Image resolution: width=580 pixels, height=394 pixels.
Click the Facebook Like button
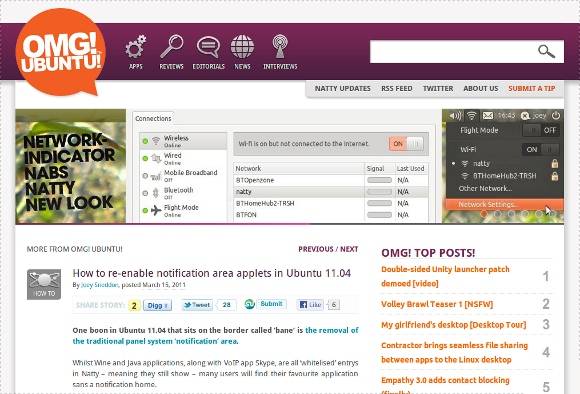pyautogui.click(x=310, y=304)
